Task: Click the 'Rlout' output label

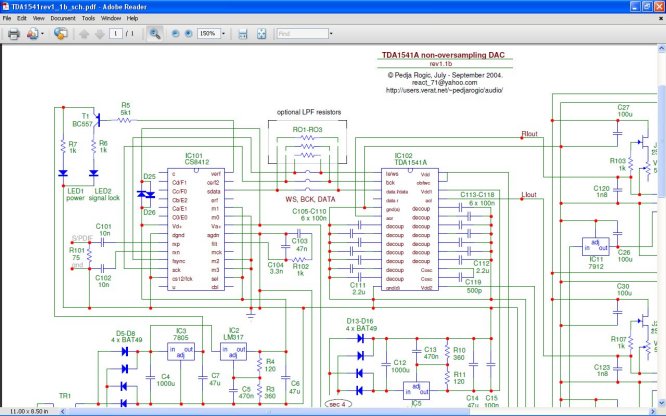Action: pyautogui.click(x=530, y=134)
